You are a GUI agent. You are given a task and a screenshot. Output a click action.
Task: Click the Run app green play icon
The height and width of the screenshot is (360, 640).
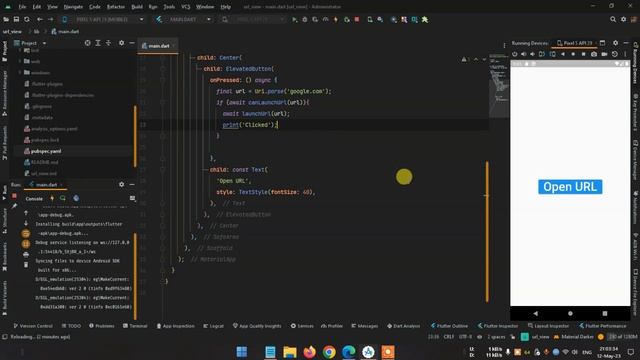pos(294,20)
